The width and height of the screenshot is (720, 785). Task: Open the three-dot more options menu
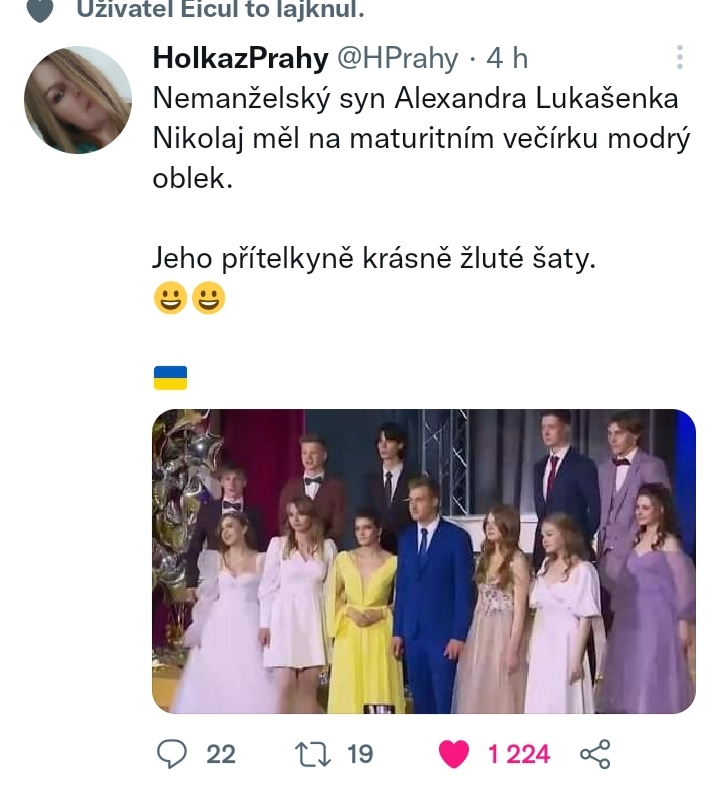pos(680,57)
